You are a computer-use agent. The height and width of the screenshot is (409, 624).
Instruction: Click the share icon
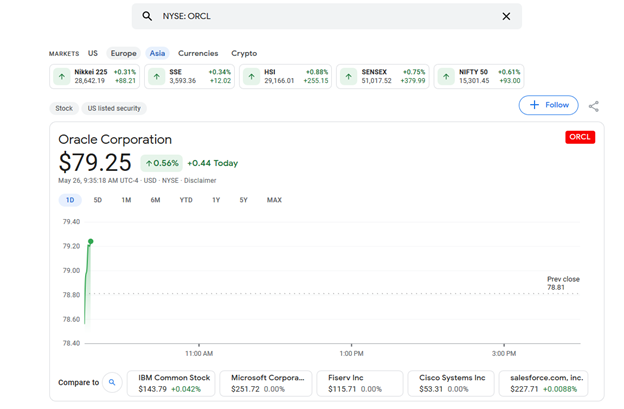pyautogui.click(x=594, y=106)
